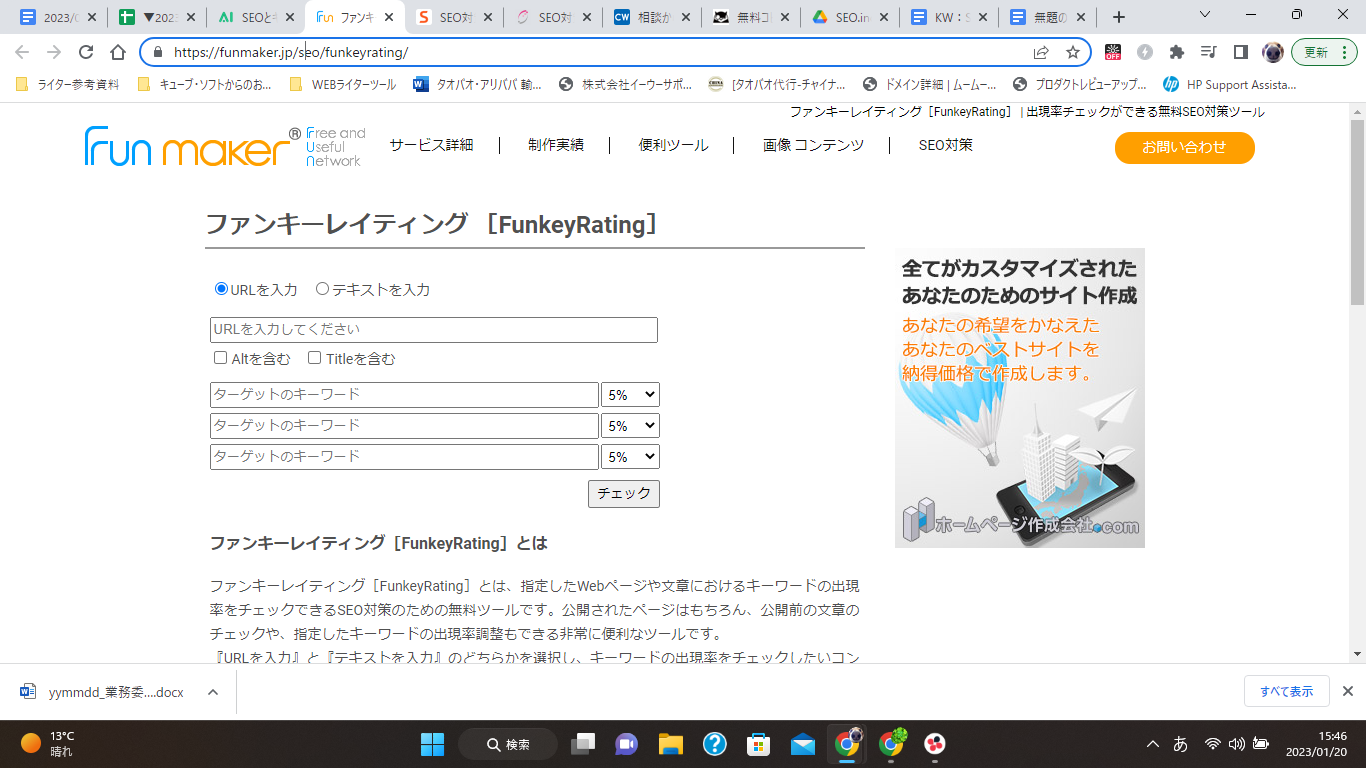Click the お問い合わせ orange button
1366x768 pixels.
pos(1185,148)
